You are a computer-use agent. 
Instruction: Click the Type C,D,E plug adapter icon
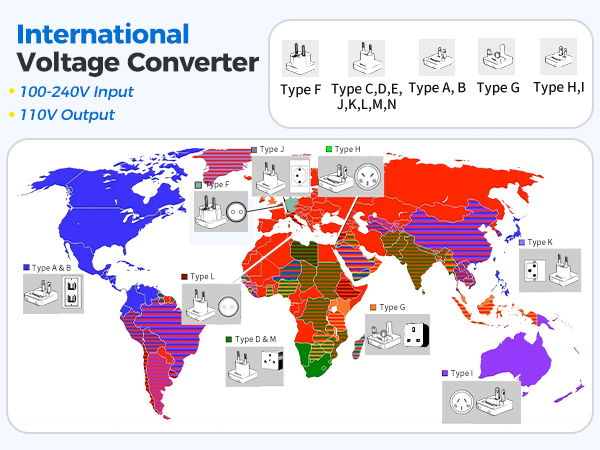click(x=366, y=59)
